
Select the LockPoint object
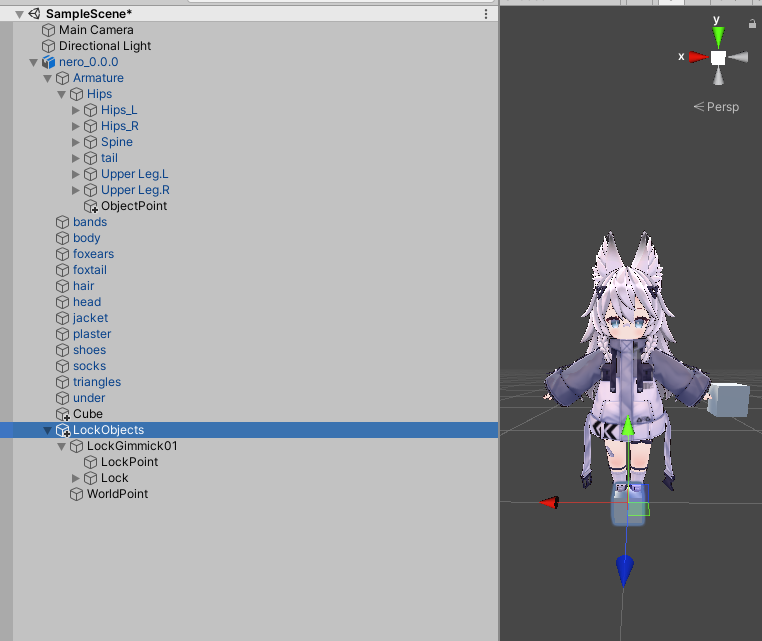coord(129,462)
